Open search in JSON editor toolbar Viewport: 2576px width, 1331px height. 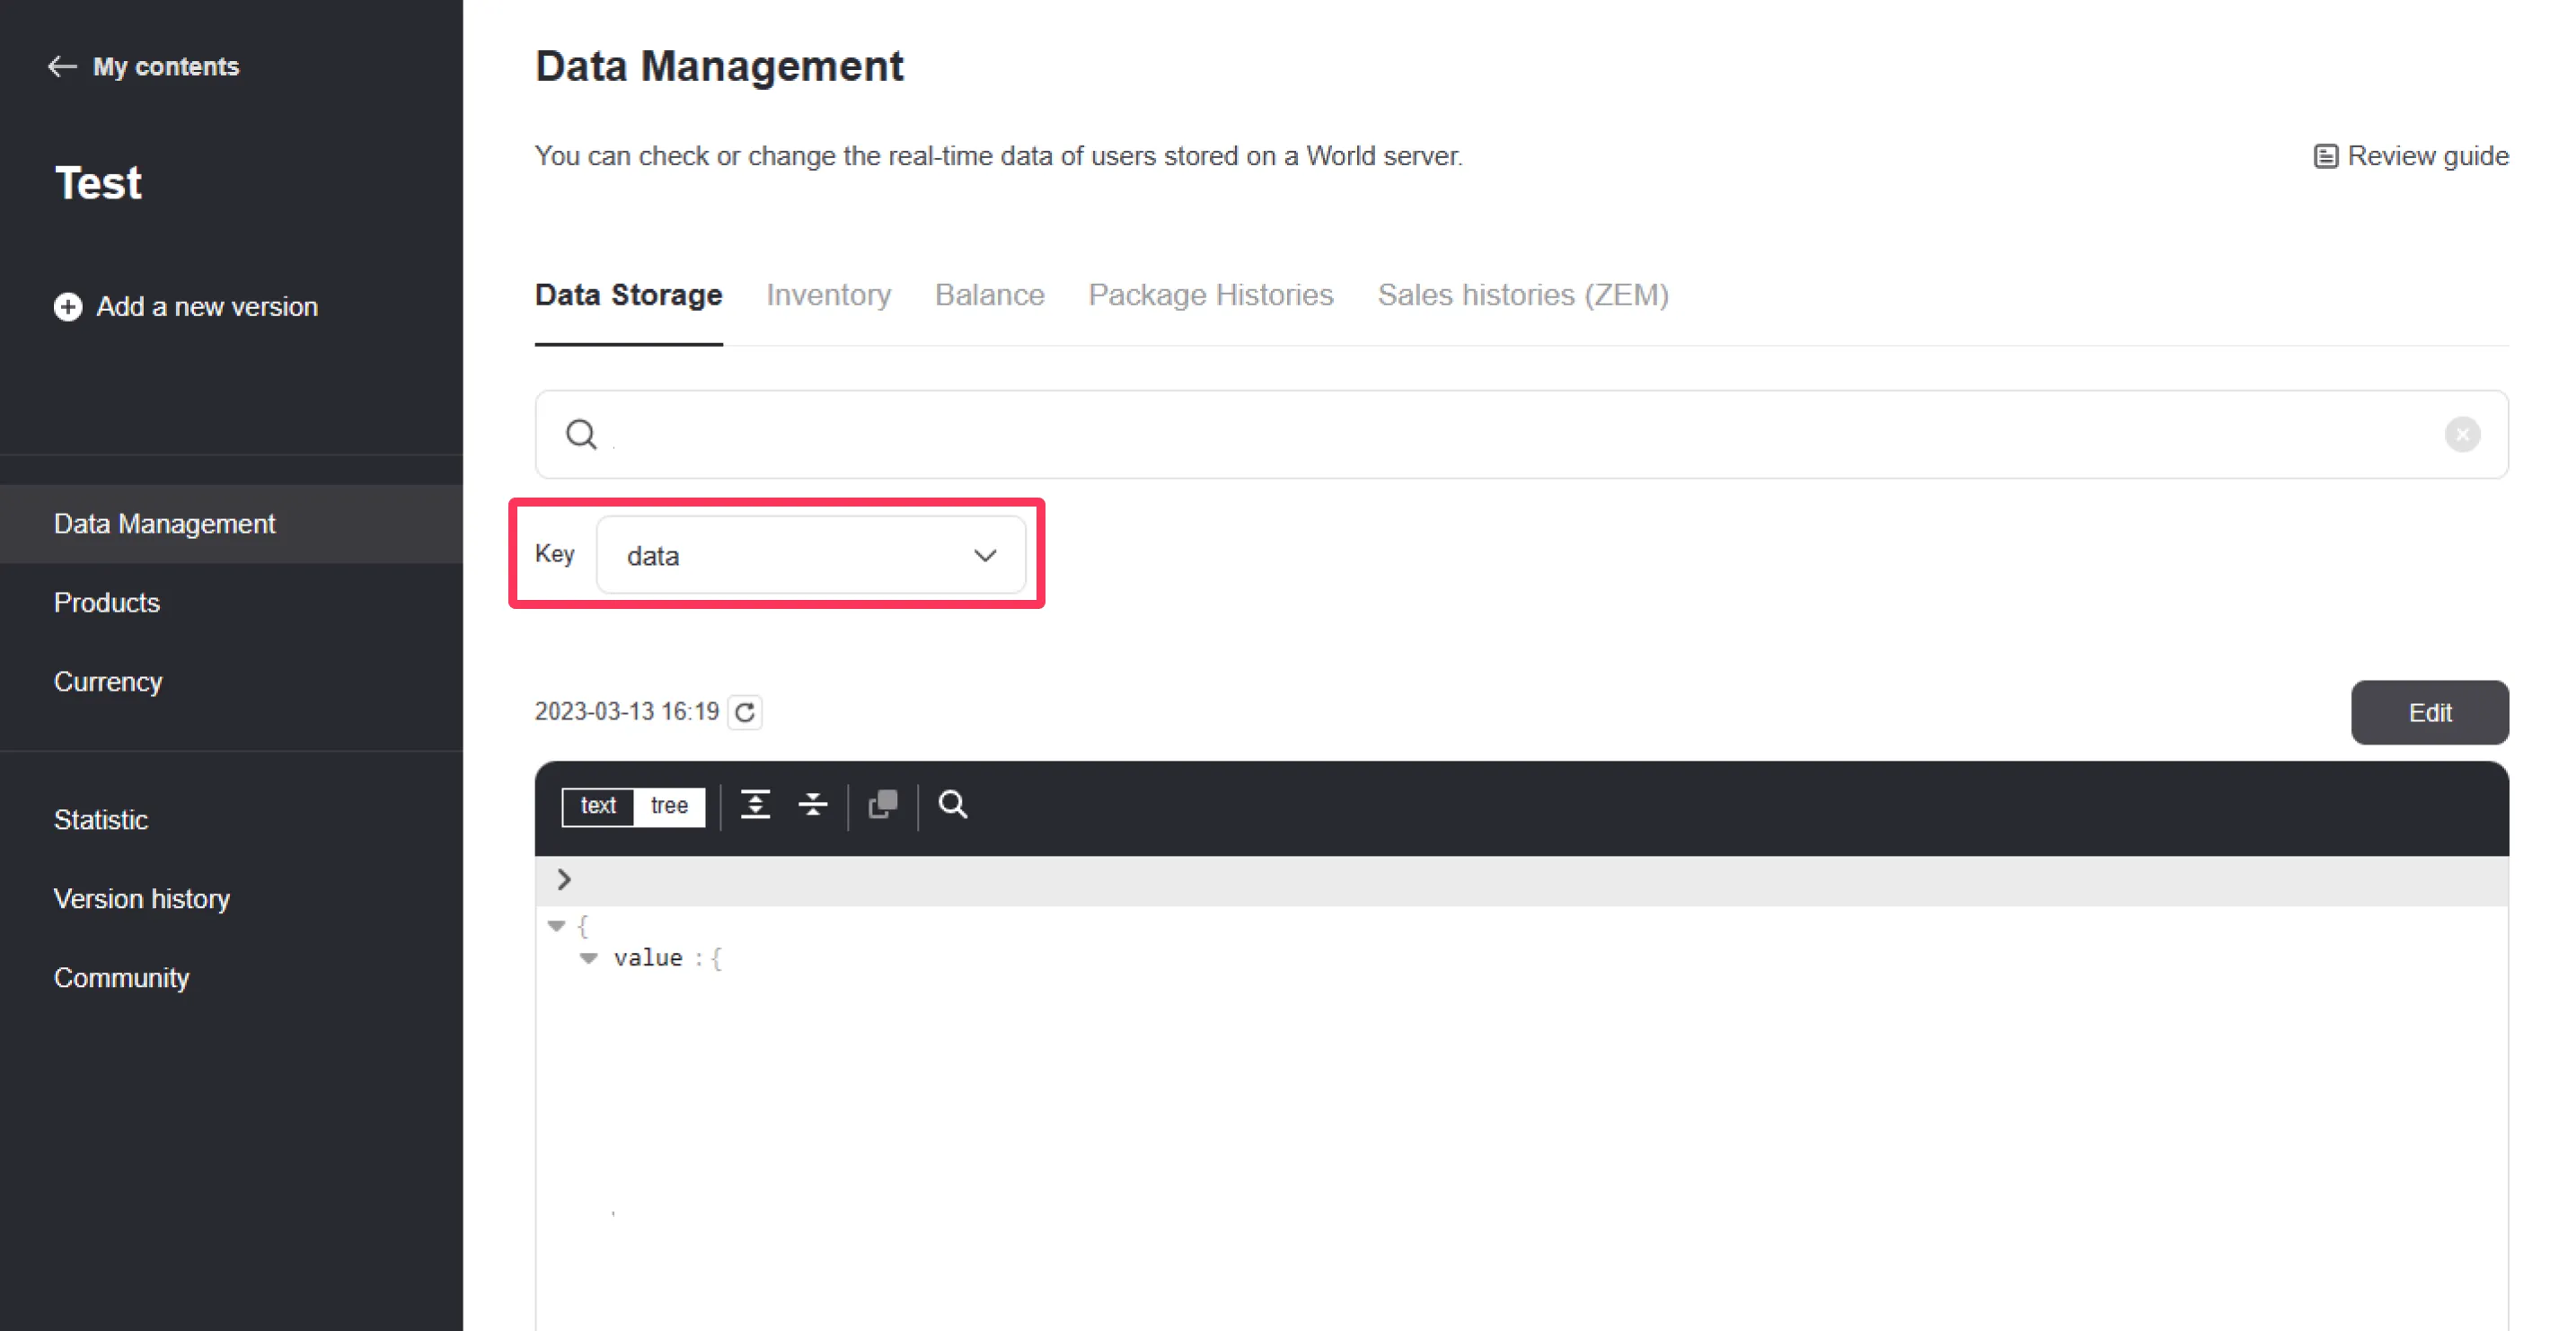[x=953, y=805]
